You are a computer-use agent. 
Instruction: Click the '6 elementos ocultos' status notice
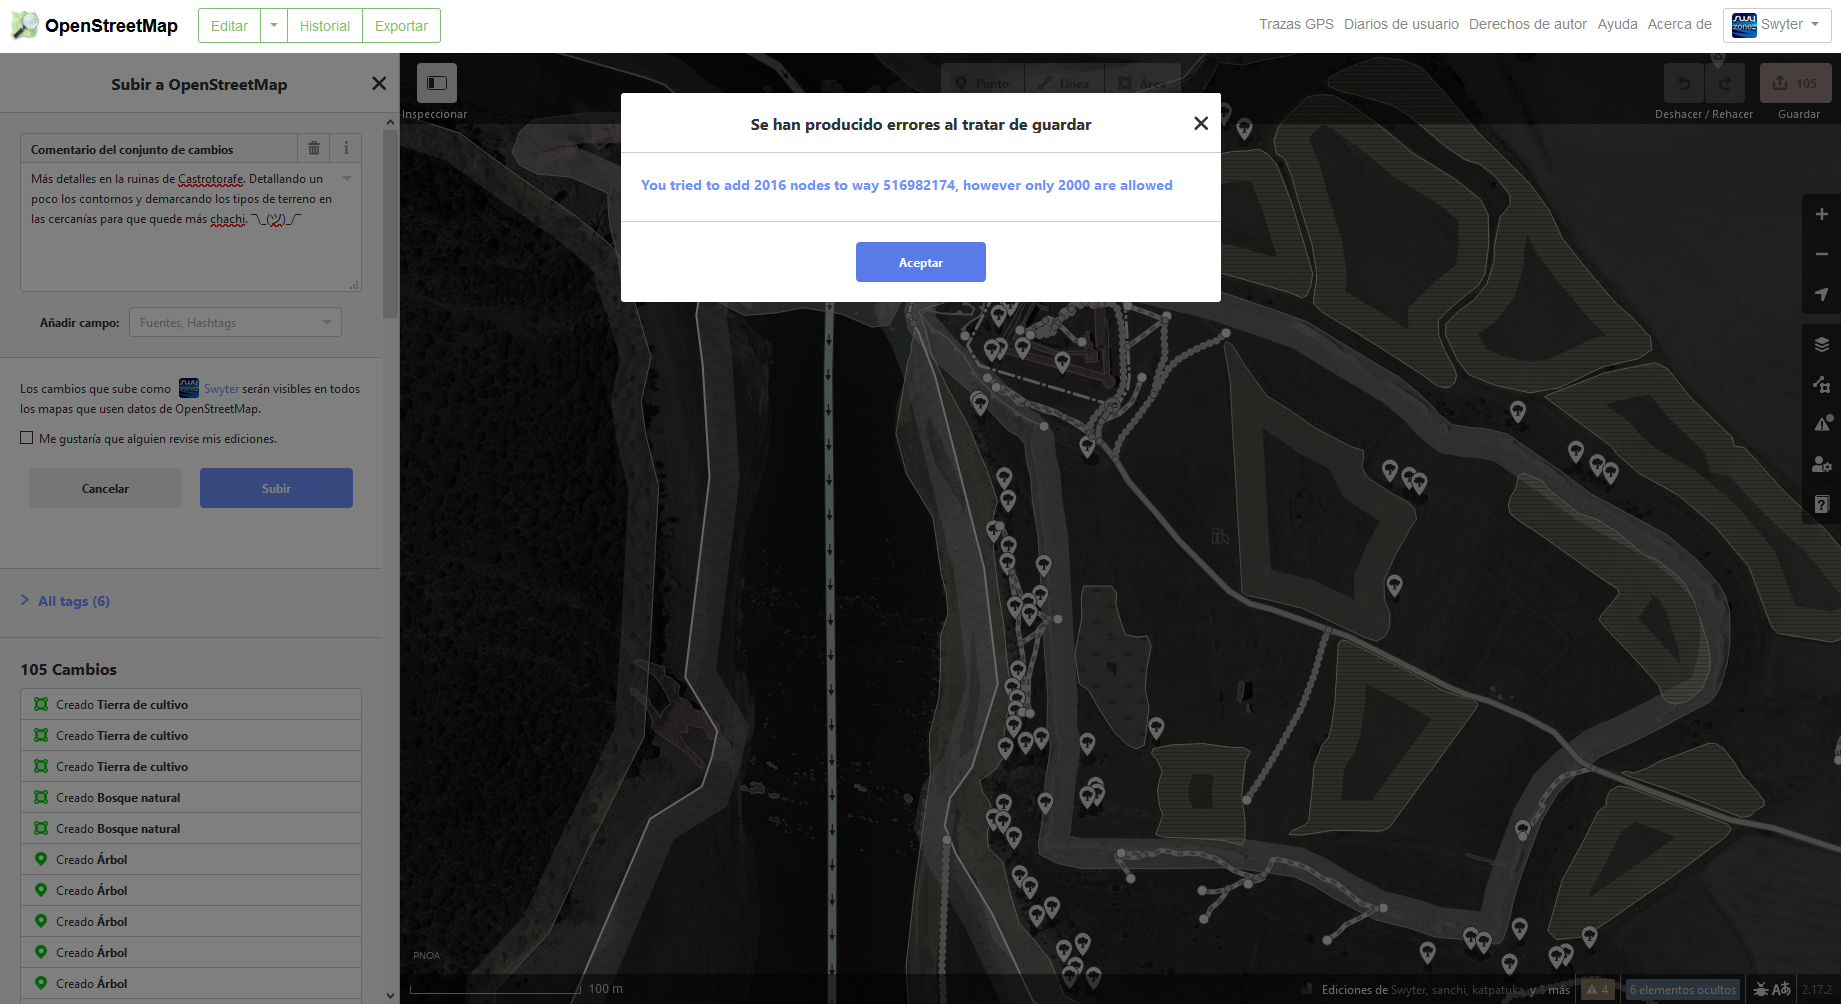click(x=1682, y=989)
